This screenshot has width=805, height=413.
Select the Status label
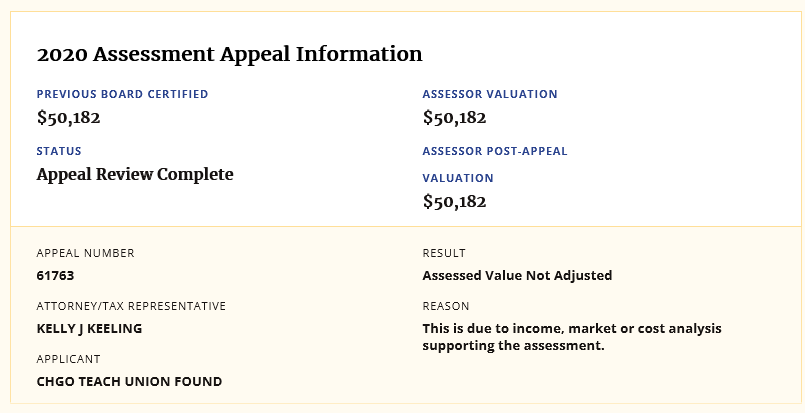coord(59,151)
